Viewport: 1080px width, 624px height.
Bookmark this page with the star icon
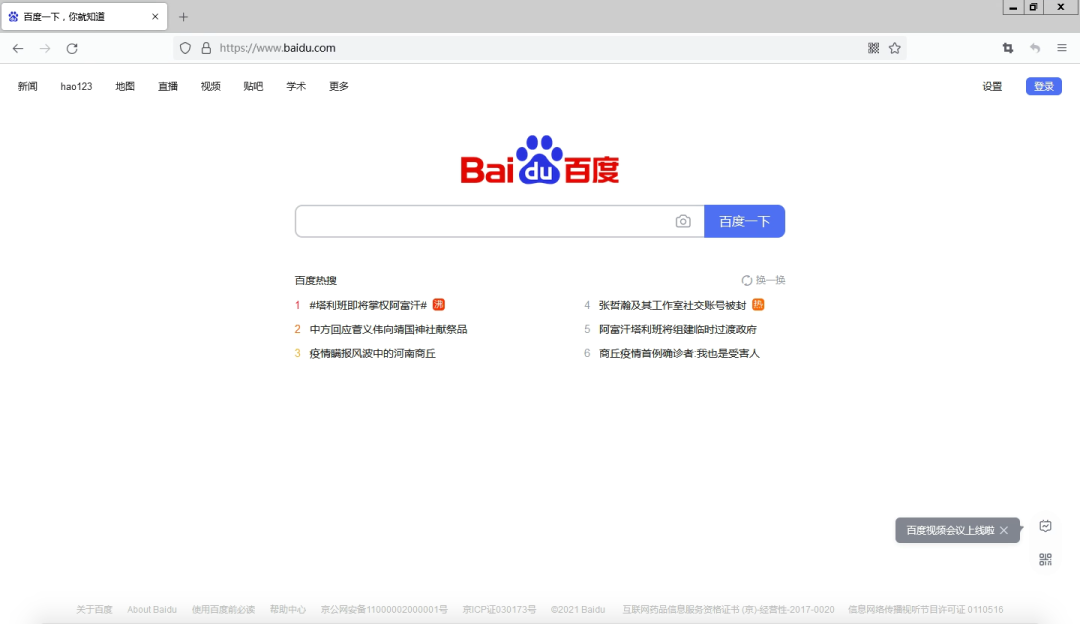coord(895,48)
